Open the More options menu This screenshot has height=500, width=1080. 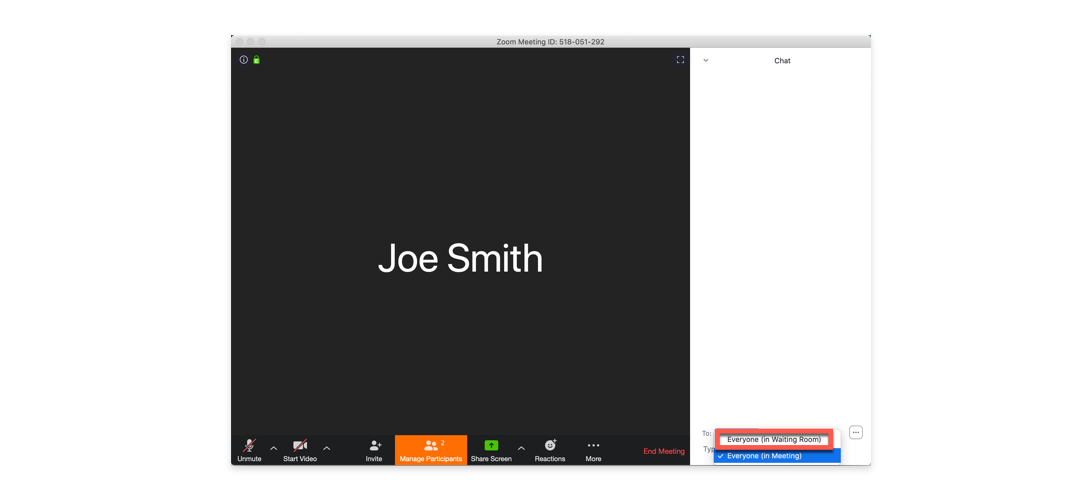pyautogui.click(x=593, y=446)
